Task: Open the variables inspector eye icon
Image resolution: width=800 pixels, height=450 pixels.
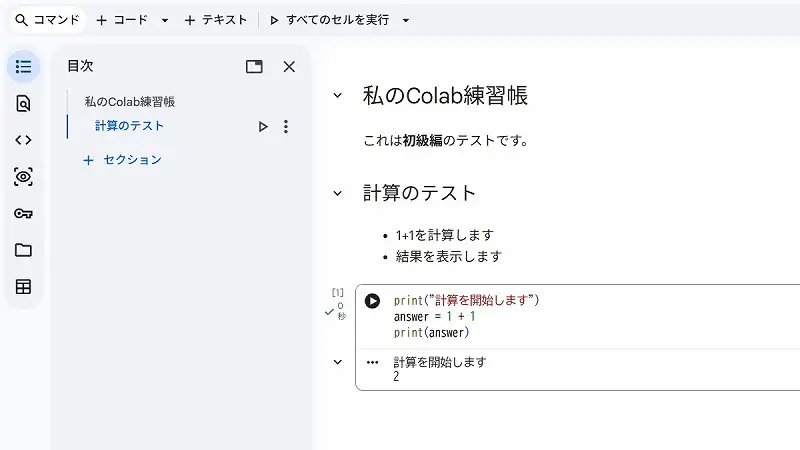Action: point(23,177)
